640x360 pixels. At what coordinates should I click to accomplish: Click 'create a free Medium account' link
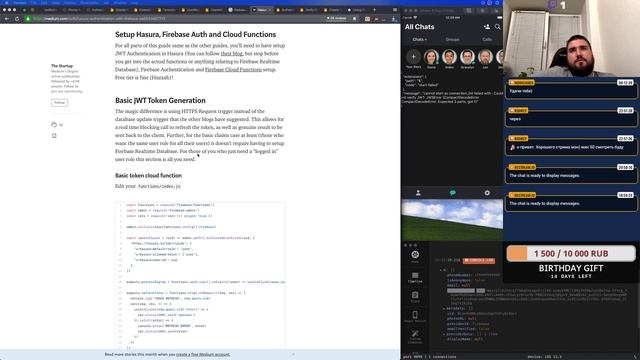coord(203,354)
